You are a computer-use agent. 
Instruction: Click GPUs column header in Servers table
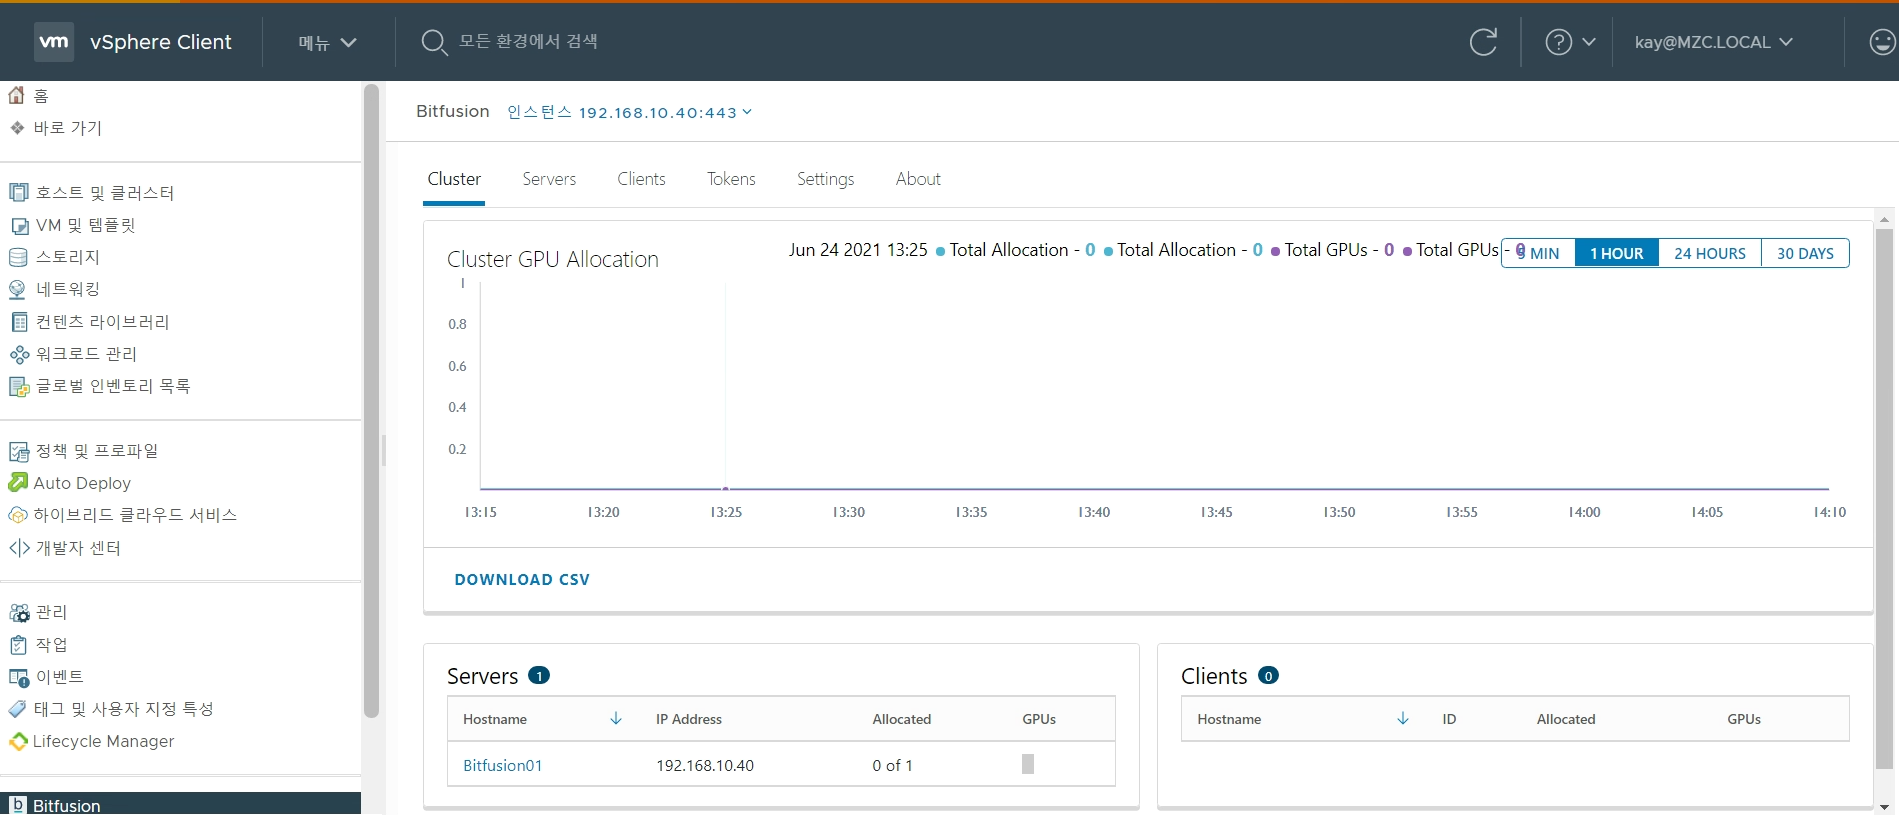[1039, 719]
